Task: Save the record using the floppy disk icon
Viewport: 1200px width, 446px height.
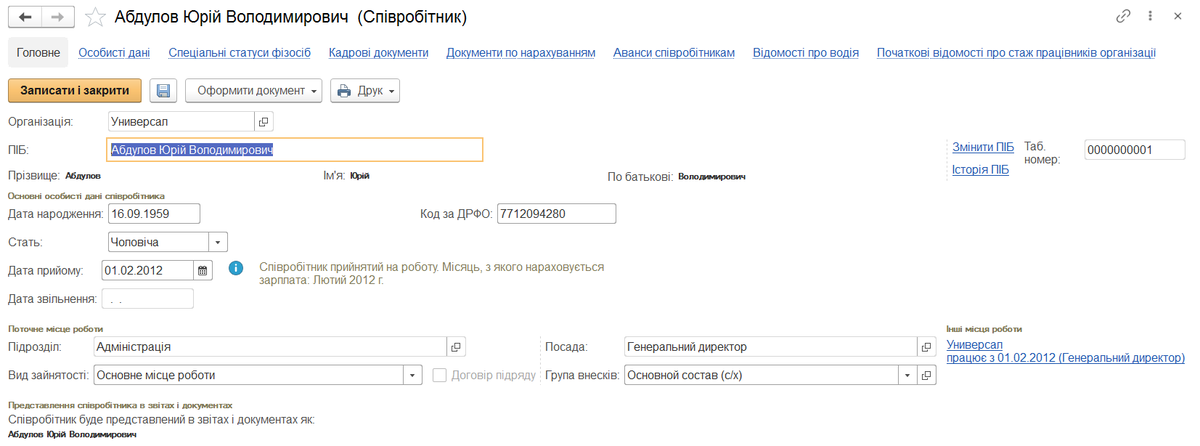Action: pyautogui.click(x=164, y=90)
